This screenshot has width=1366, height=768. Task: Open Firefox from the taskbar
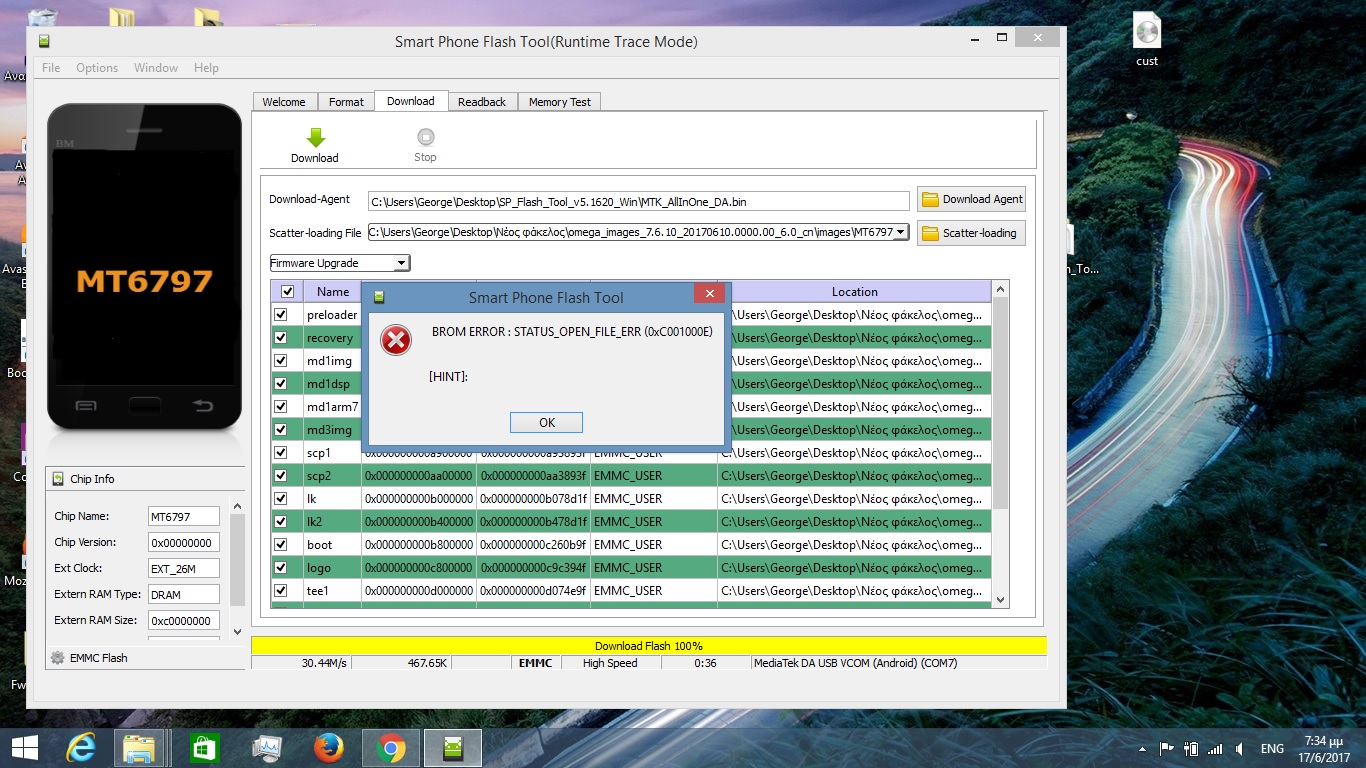tap(328, 748)
